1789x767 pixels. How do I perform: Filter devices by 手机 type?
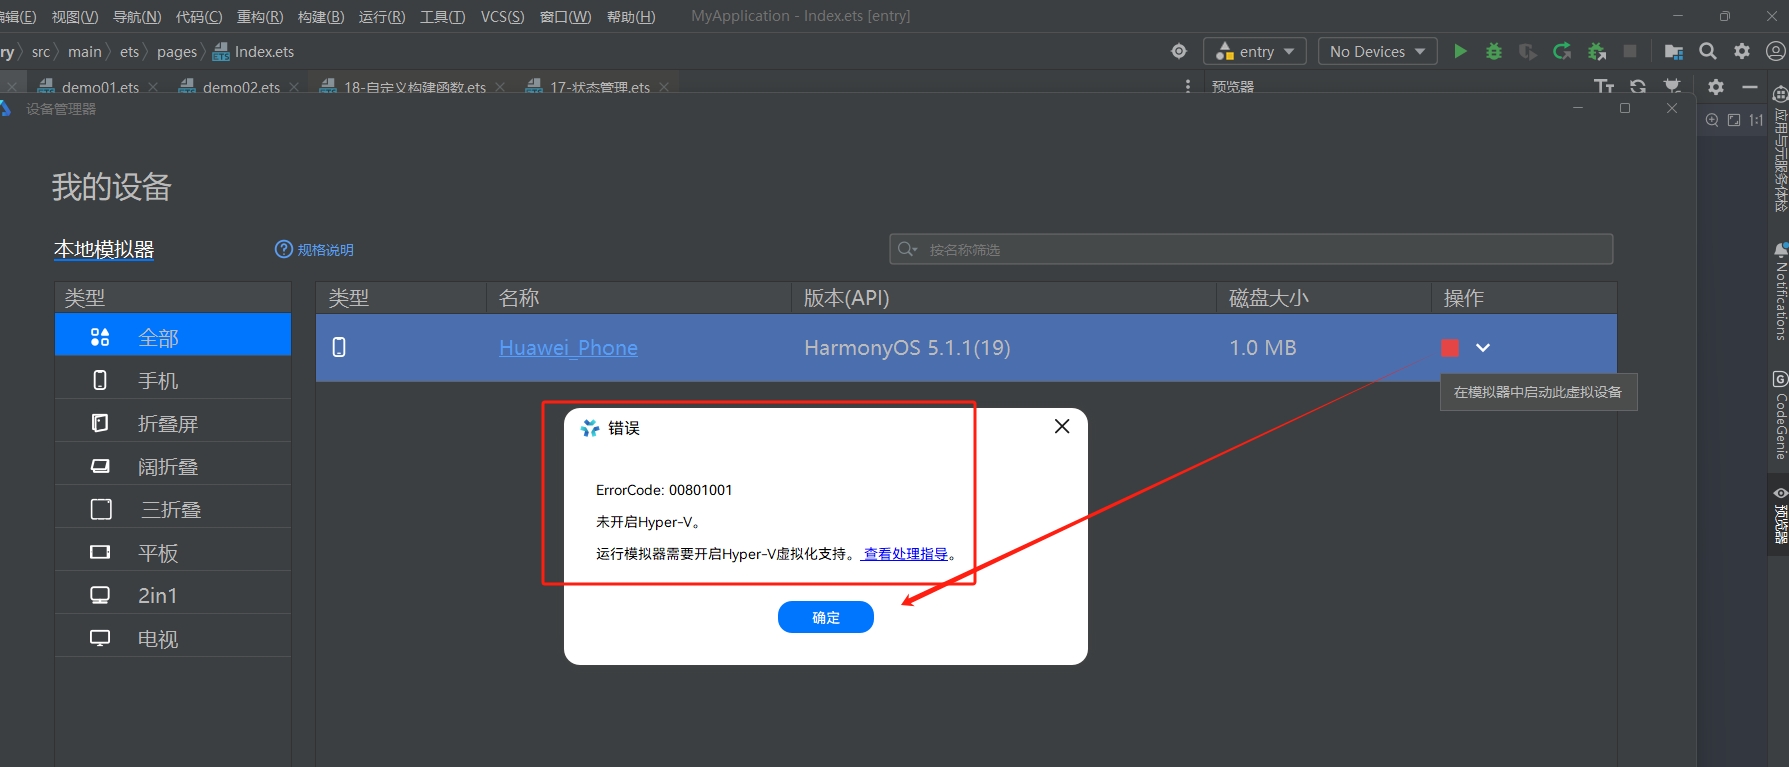point(173,380)
